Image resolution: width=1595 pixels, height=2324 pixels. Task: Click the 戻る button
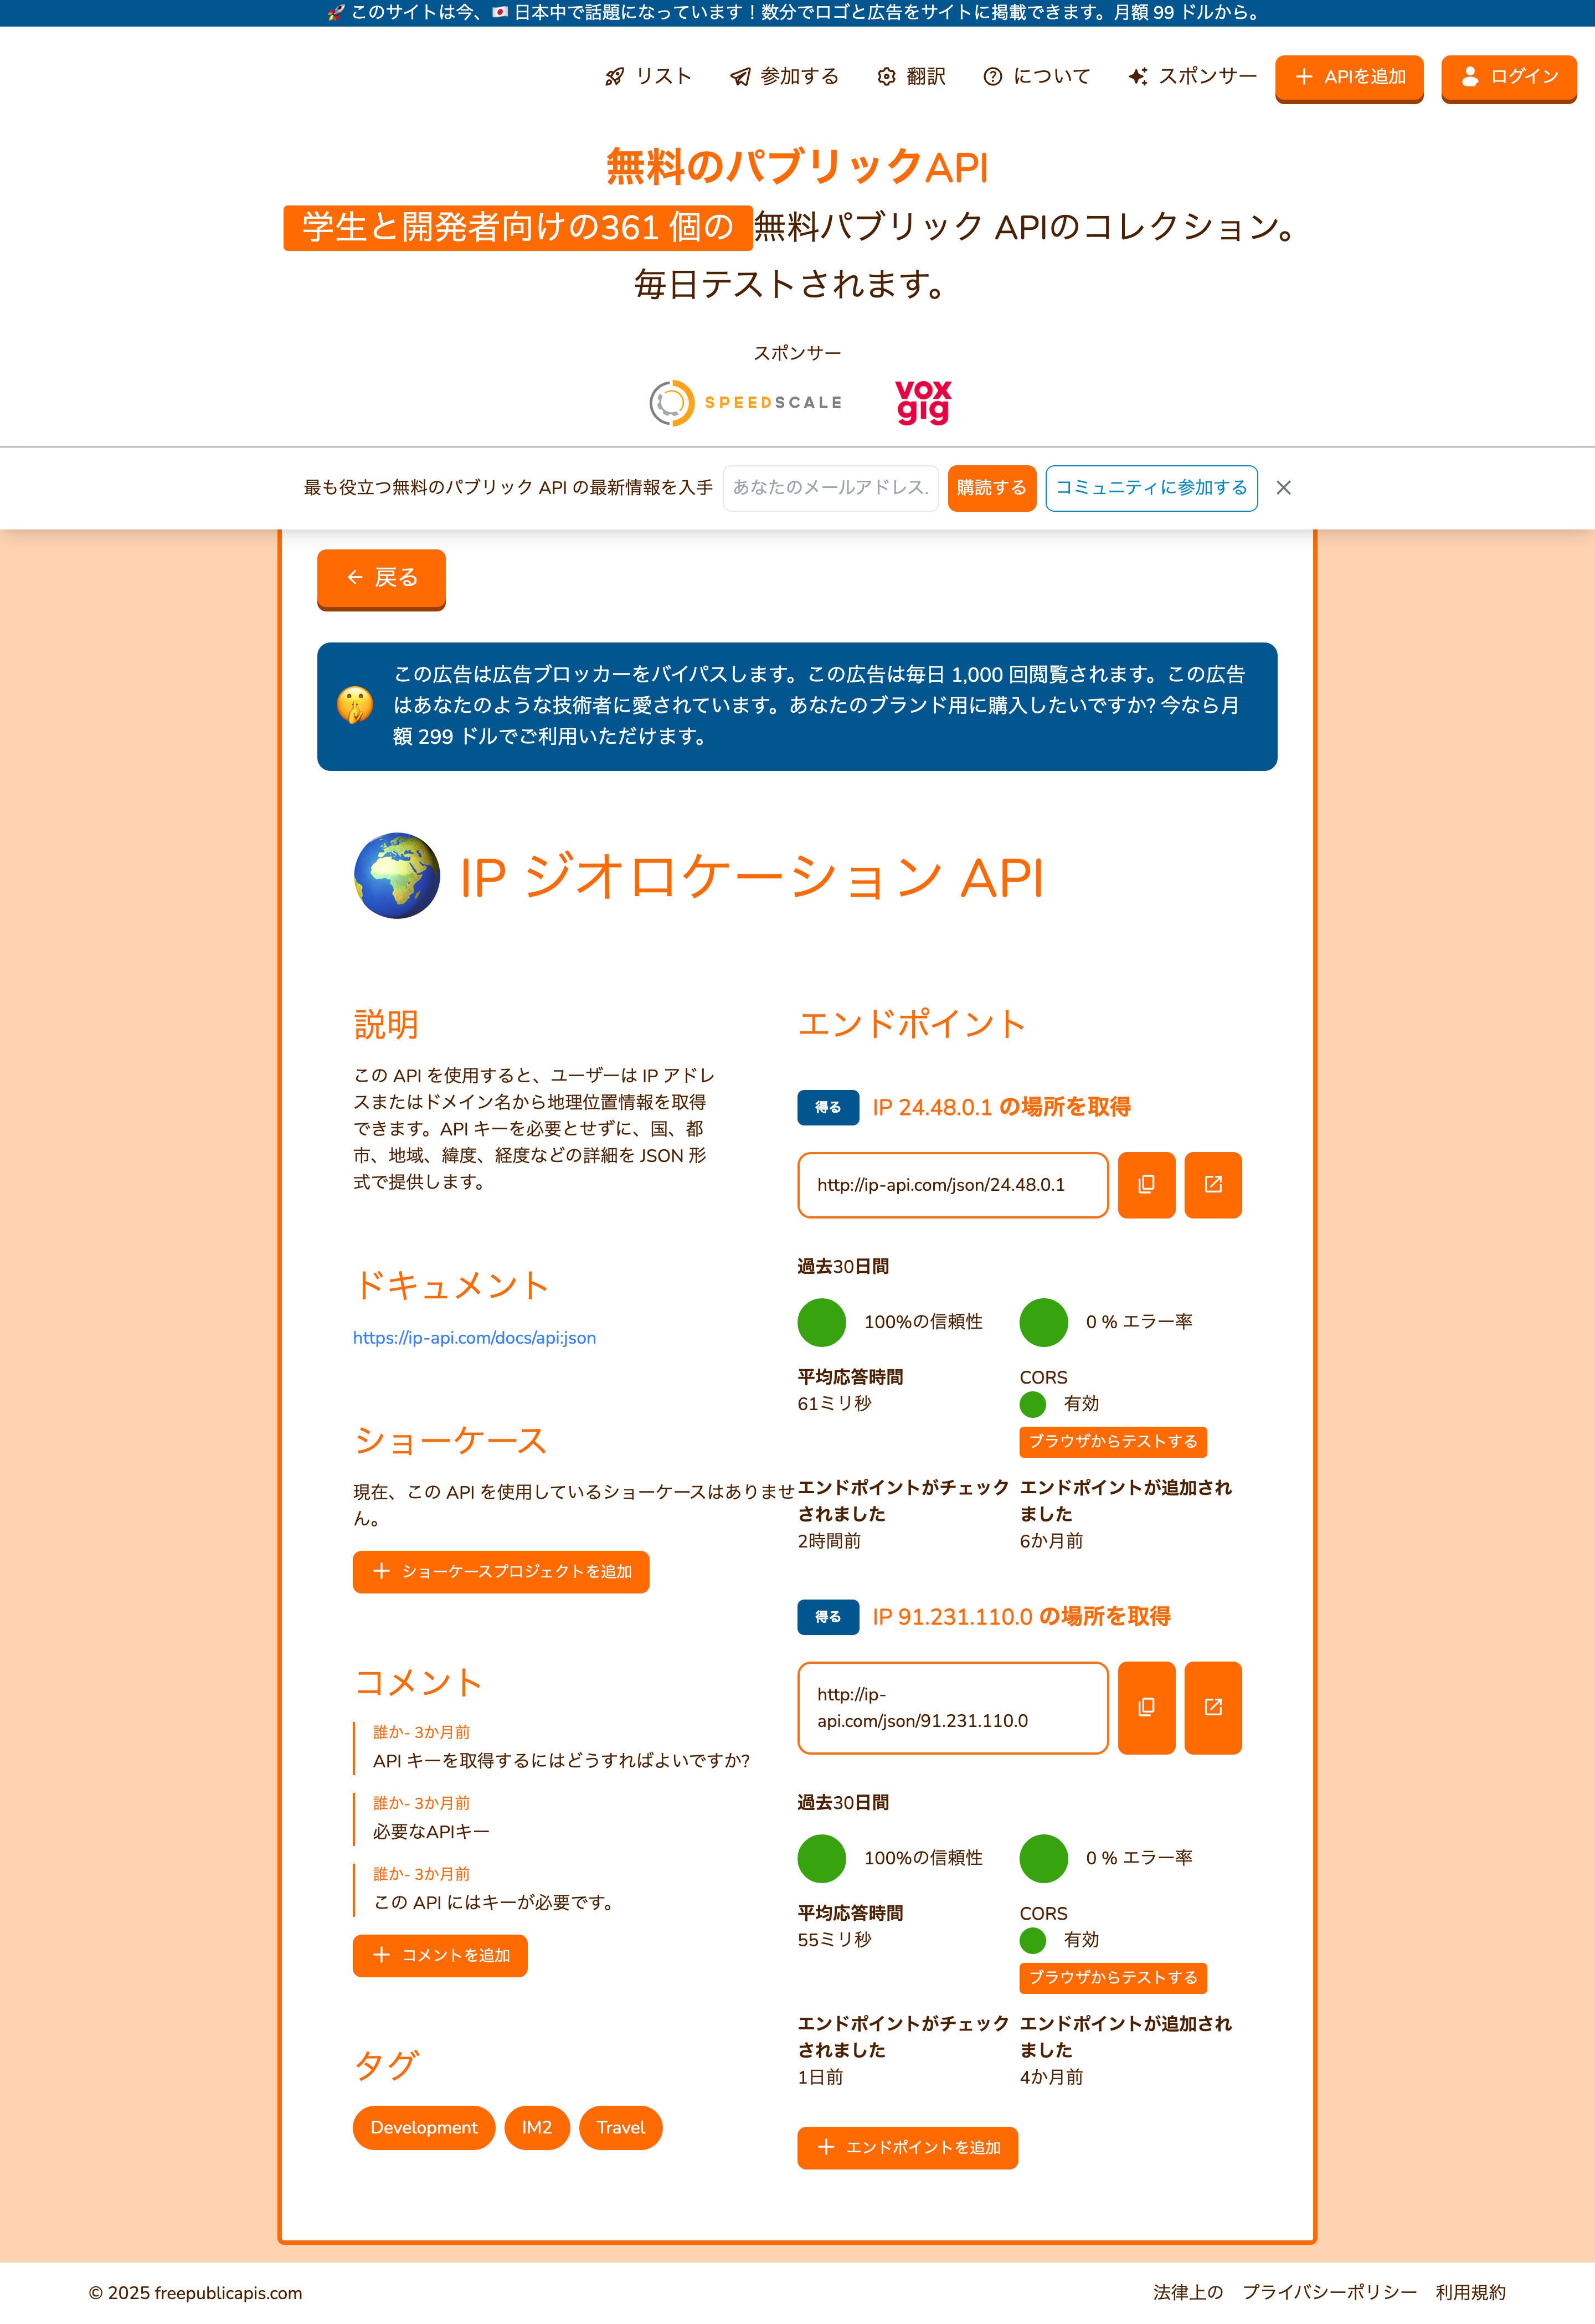381,578
